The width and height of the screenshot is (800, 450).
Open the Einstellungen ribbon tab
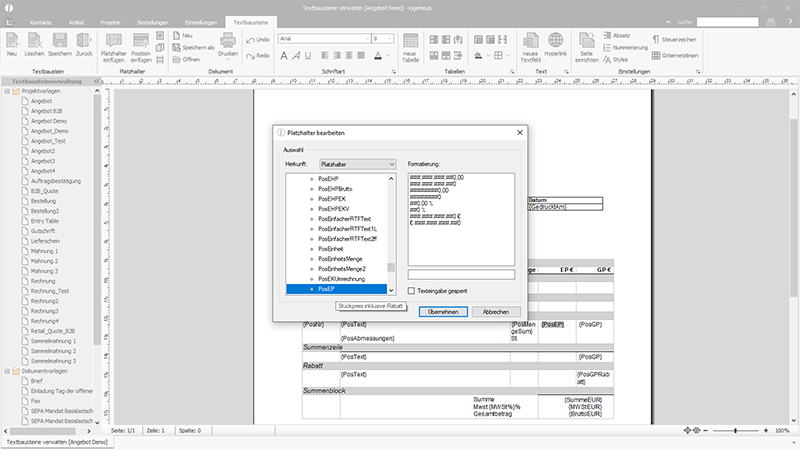tap(201, 22)
